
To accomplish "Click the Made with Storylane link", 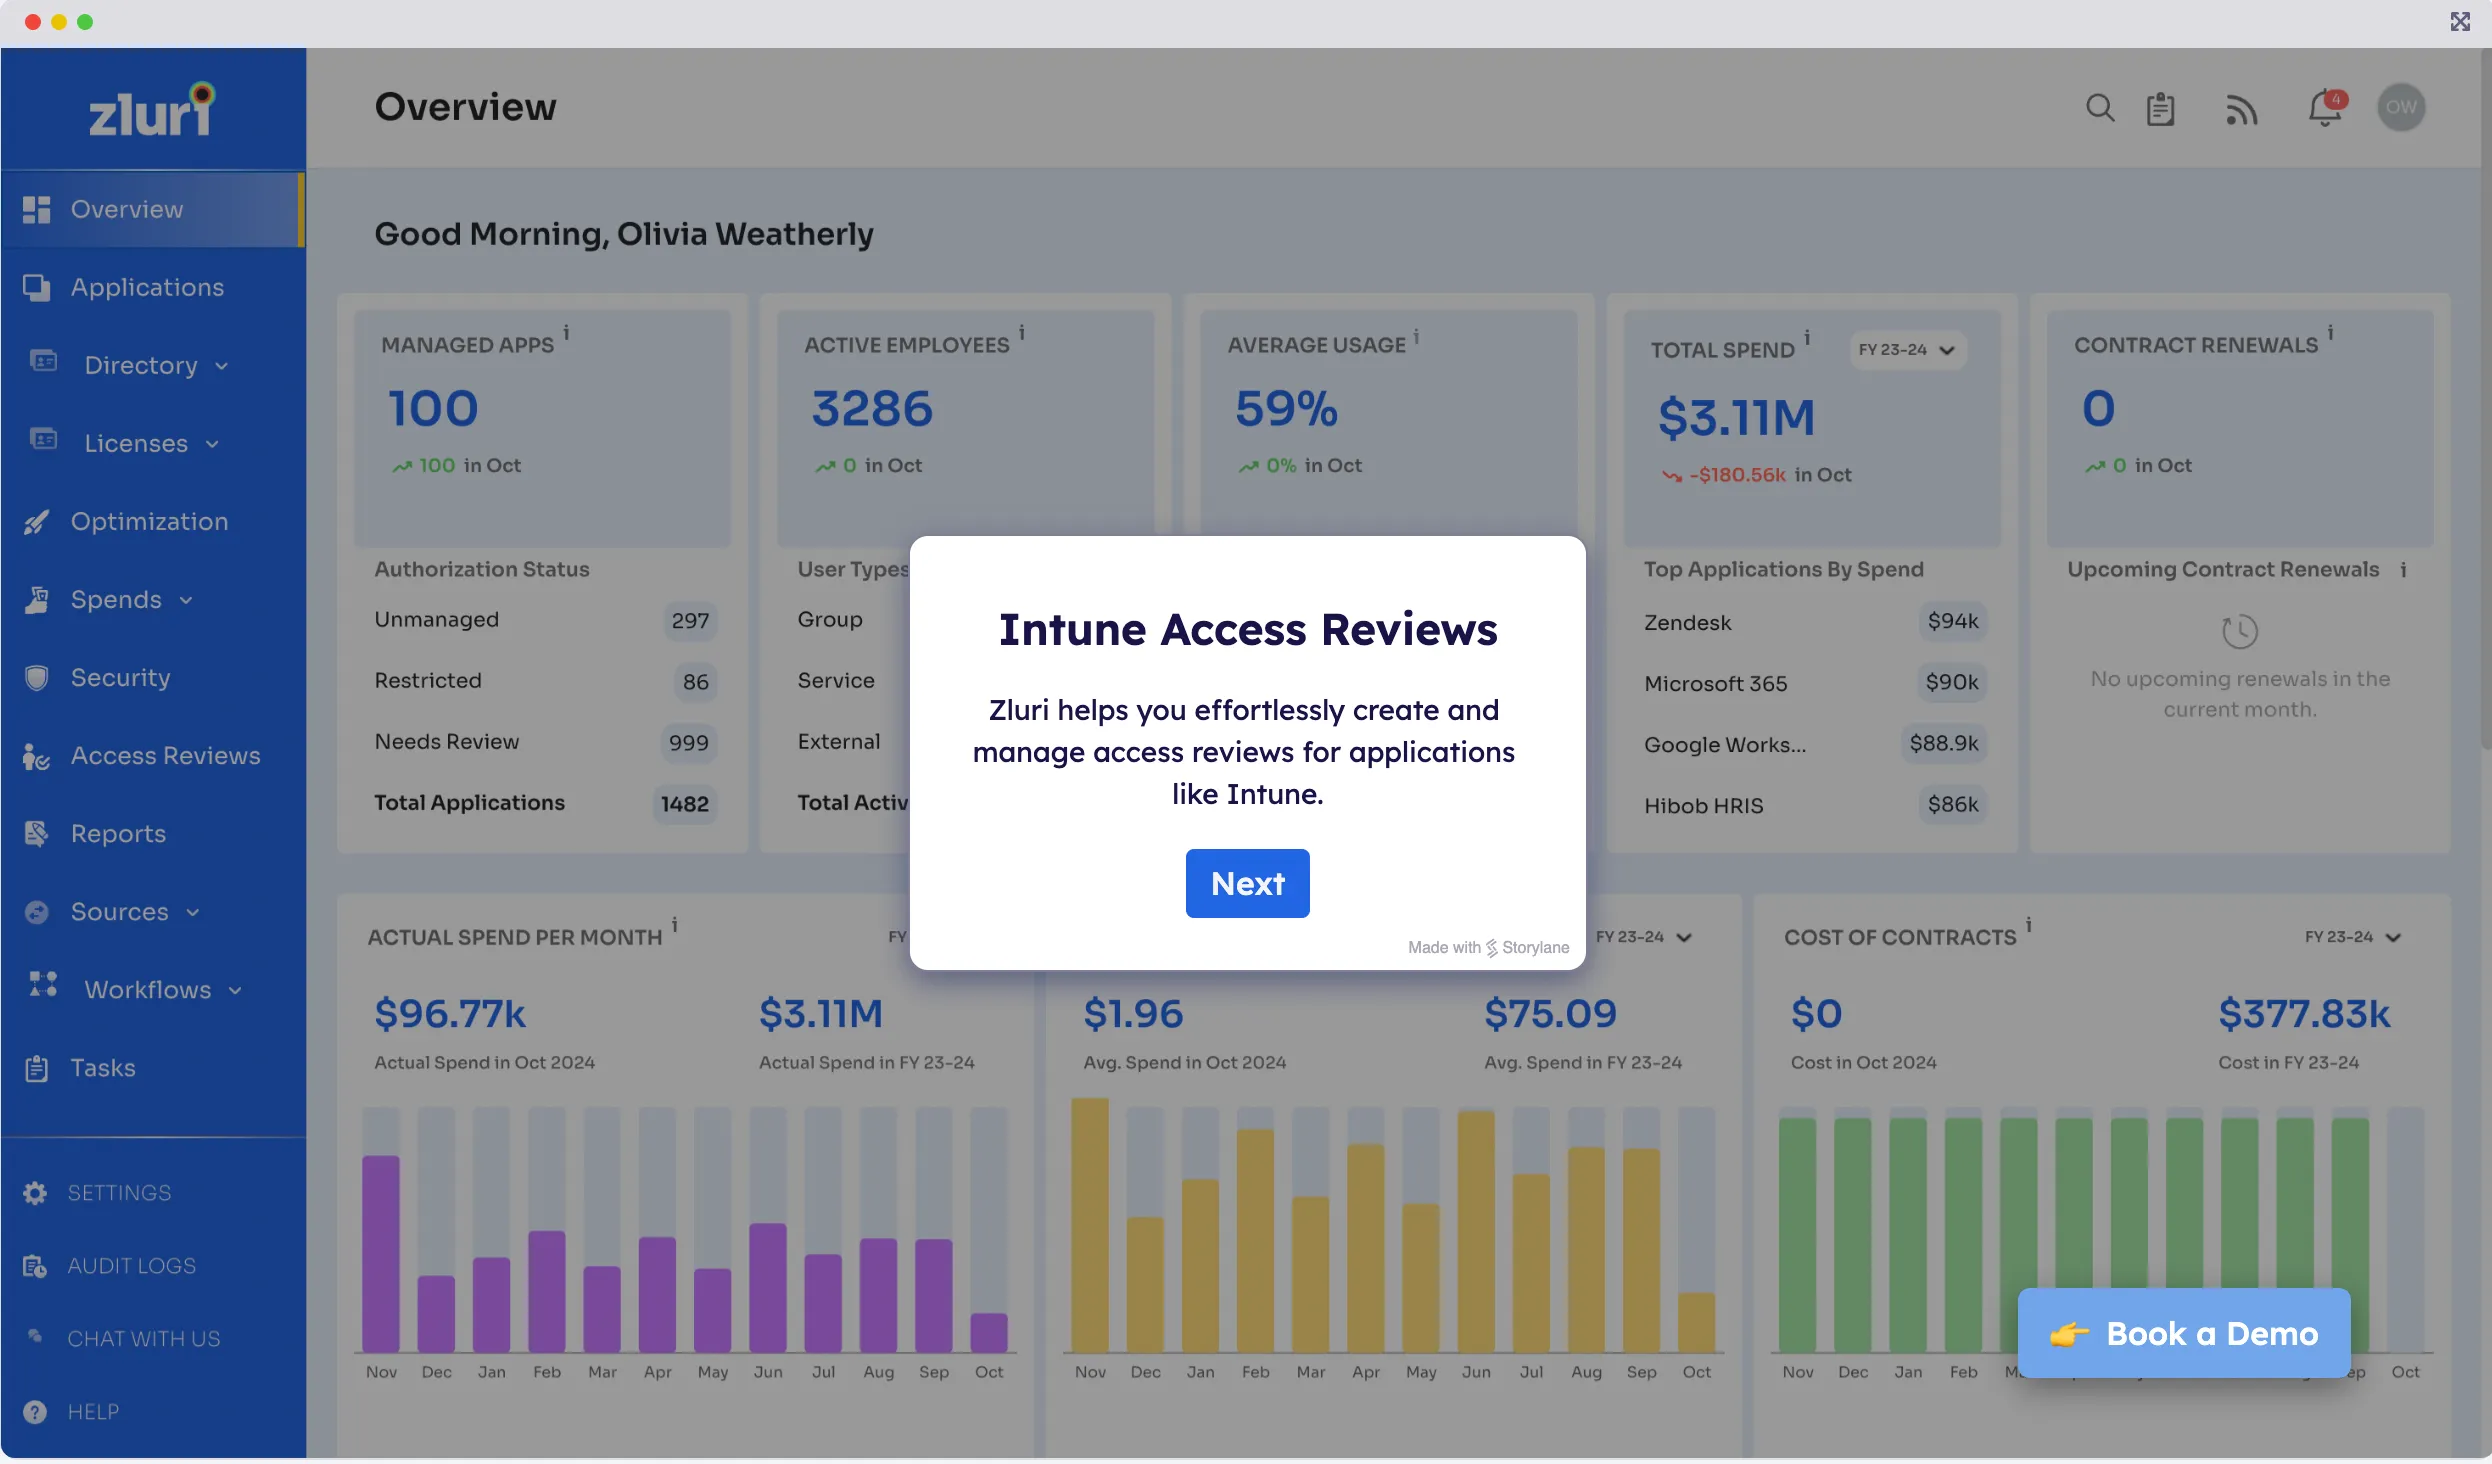I will (x=1488, y=947).
